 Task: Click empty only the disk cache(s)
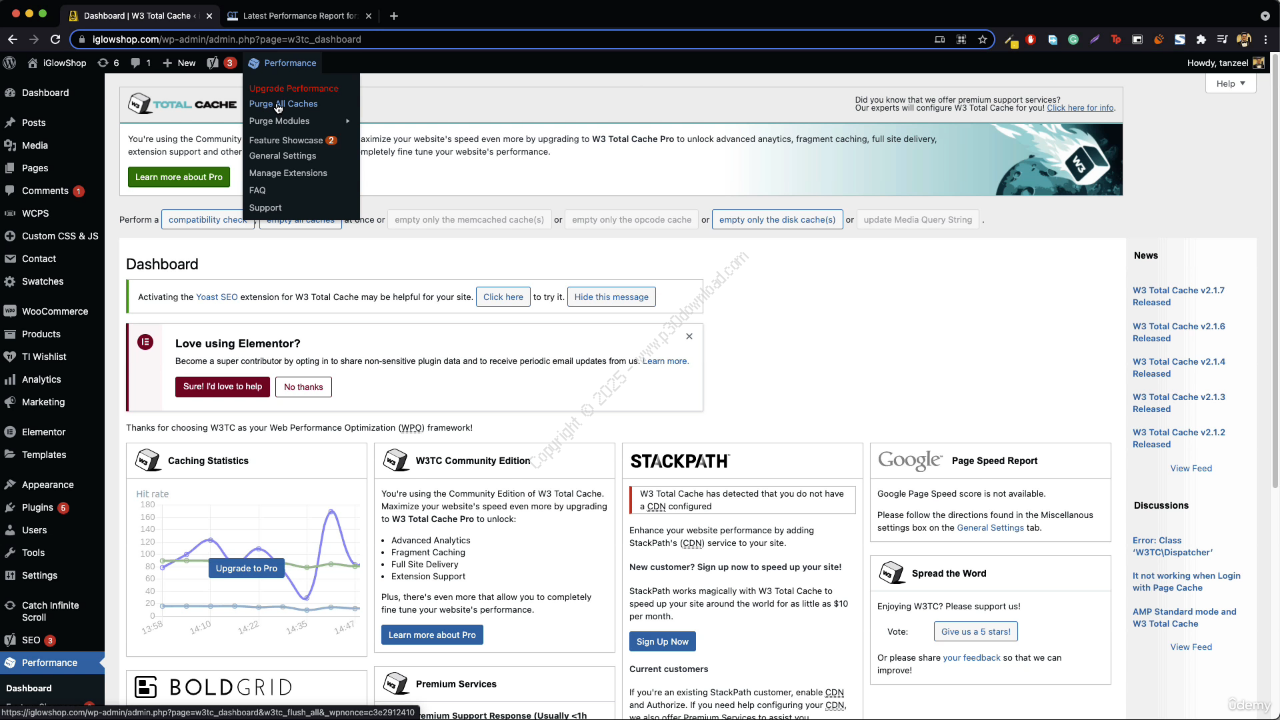tap(777, 220)
